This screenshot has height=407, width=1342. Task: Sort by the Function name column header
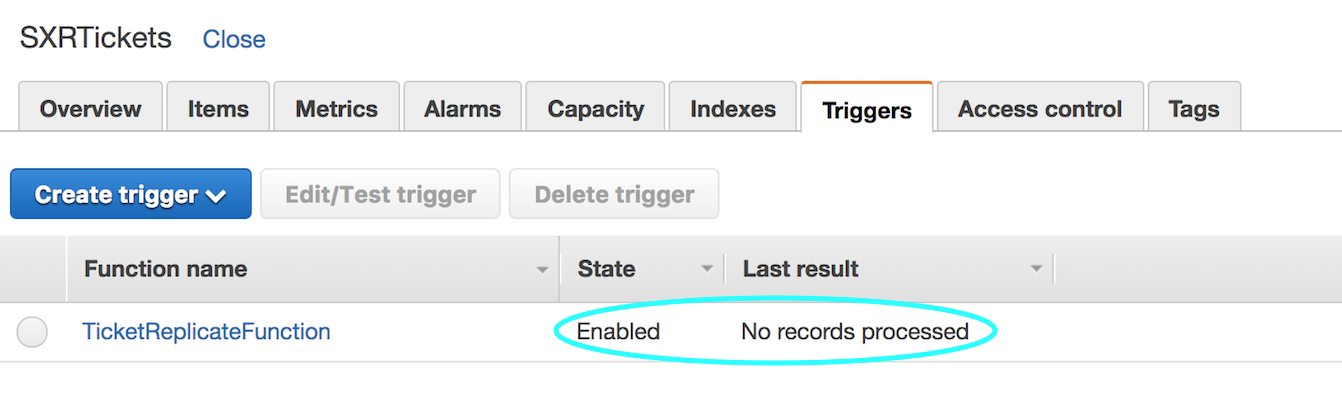coord(166,269)
